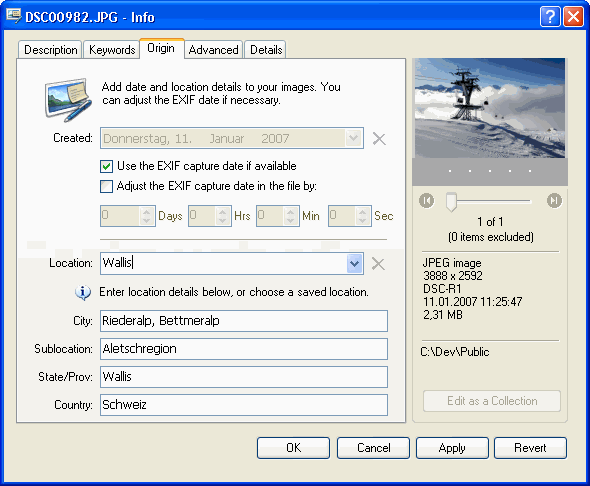The image size is (590, 486).
Task: Clear the Created date with X icon
Action: point(379,139)
